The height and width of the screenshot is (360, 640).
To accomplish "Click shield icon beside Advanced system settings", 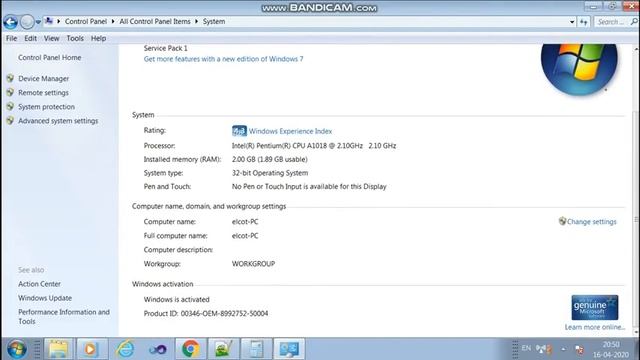I will [10, 120].
